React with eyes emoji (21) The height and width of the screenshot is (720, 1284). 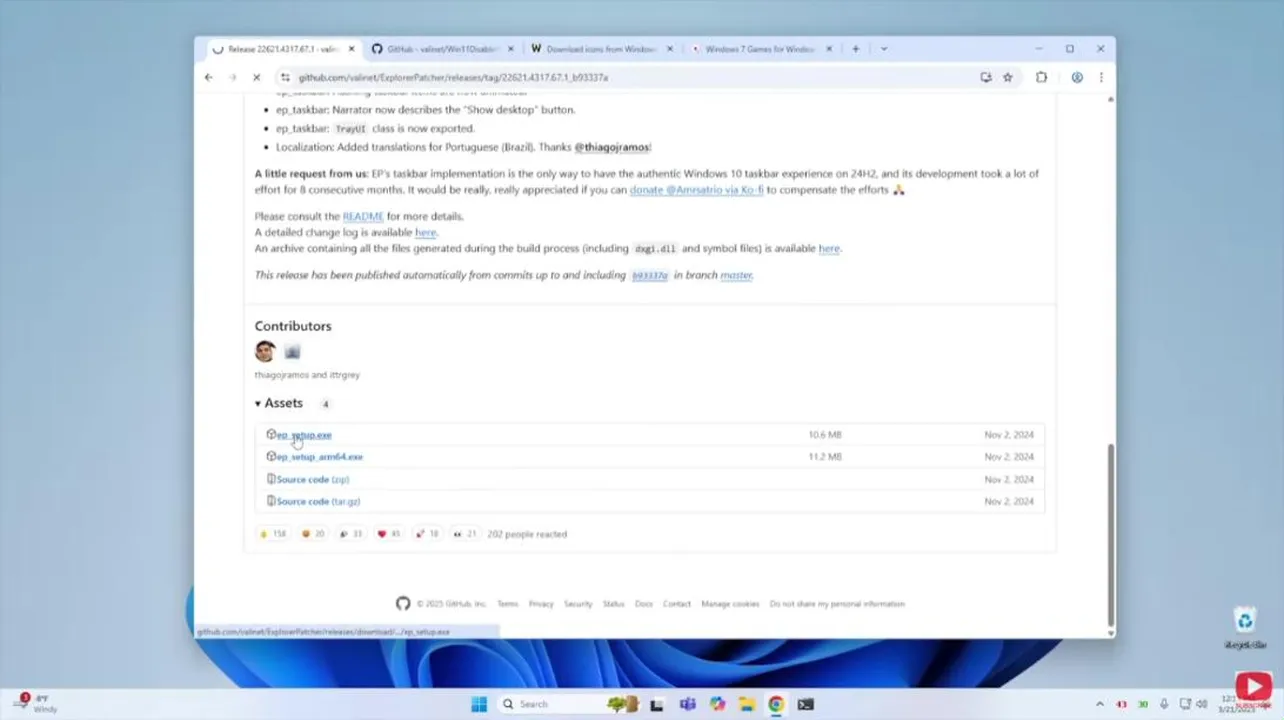pos(465,534)
